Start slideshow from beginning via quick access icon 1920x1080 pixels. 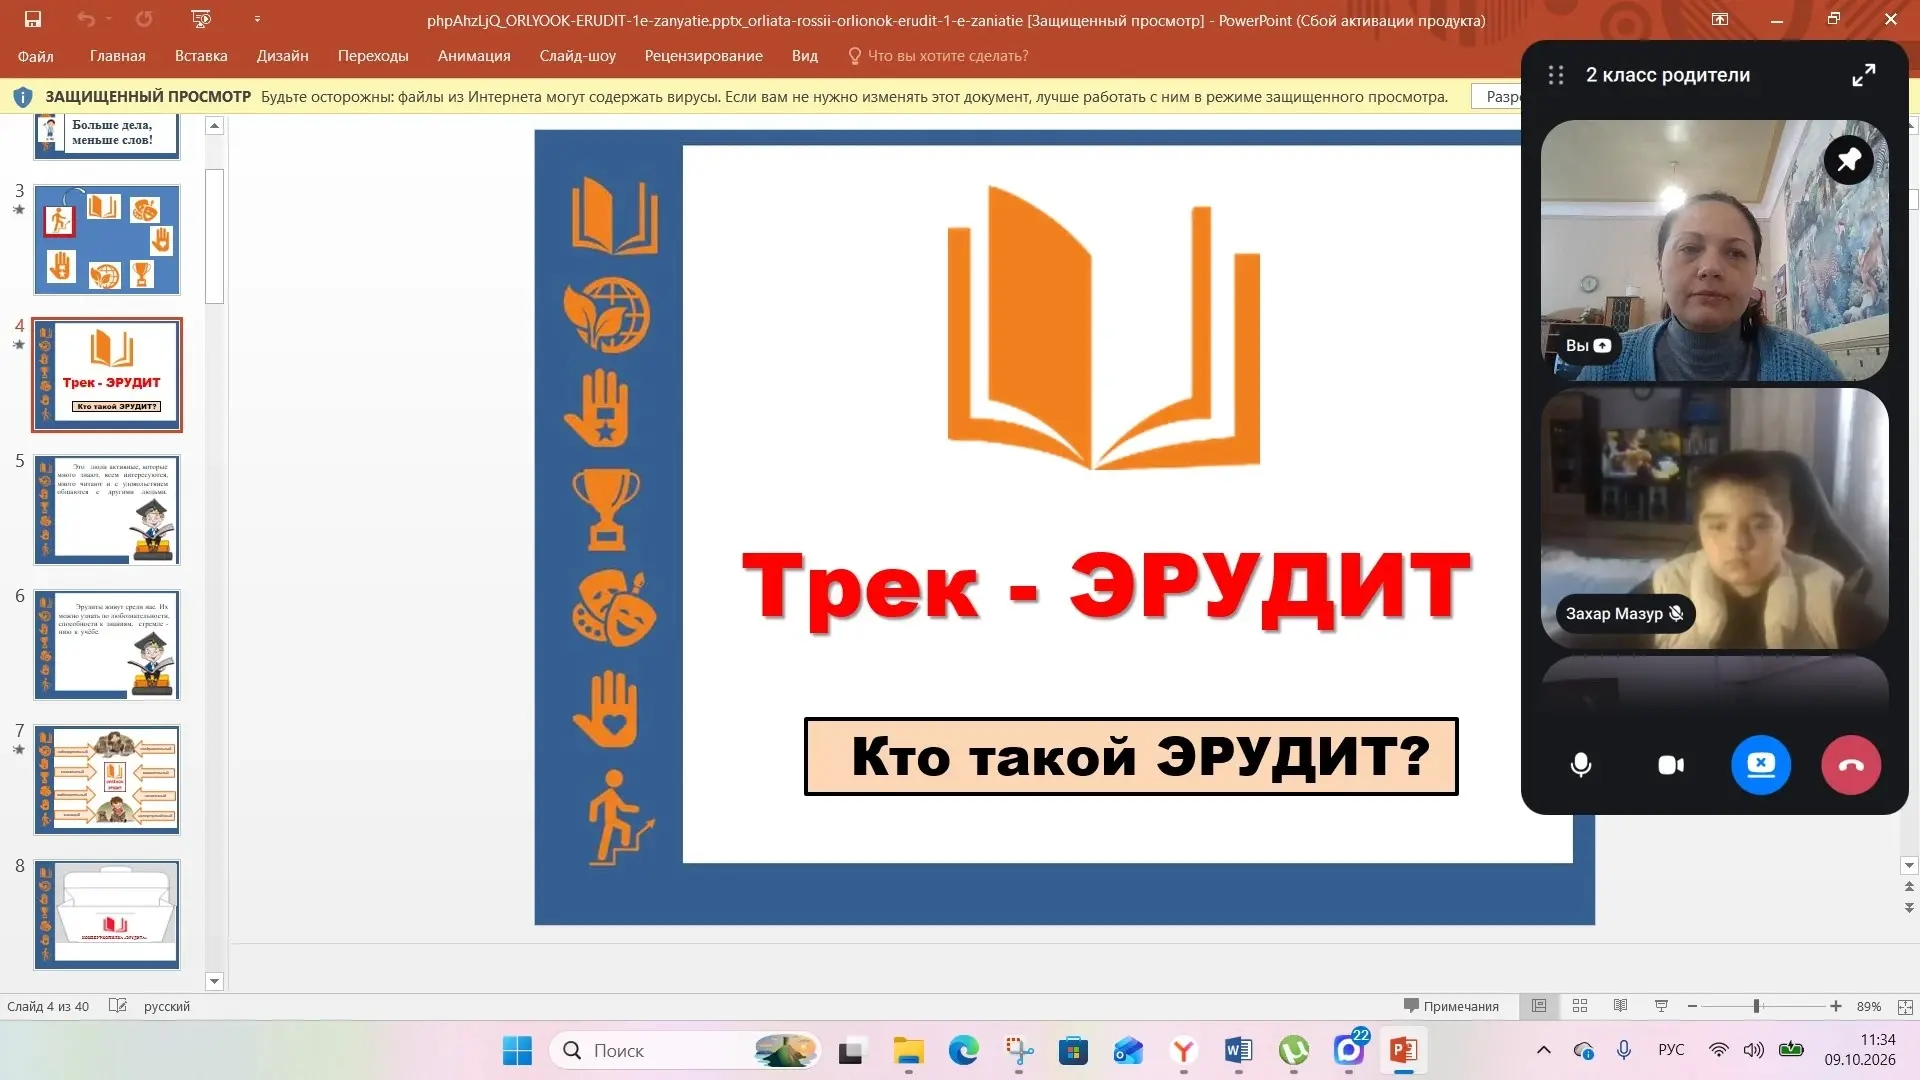point(201,19)
